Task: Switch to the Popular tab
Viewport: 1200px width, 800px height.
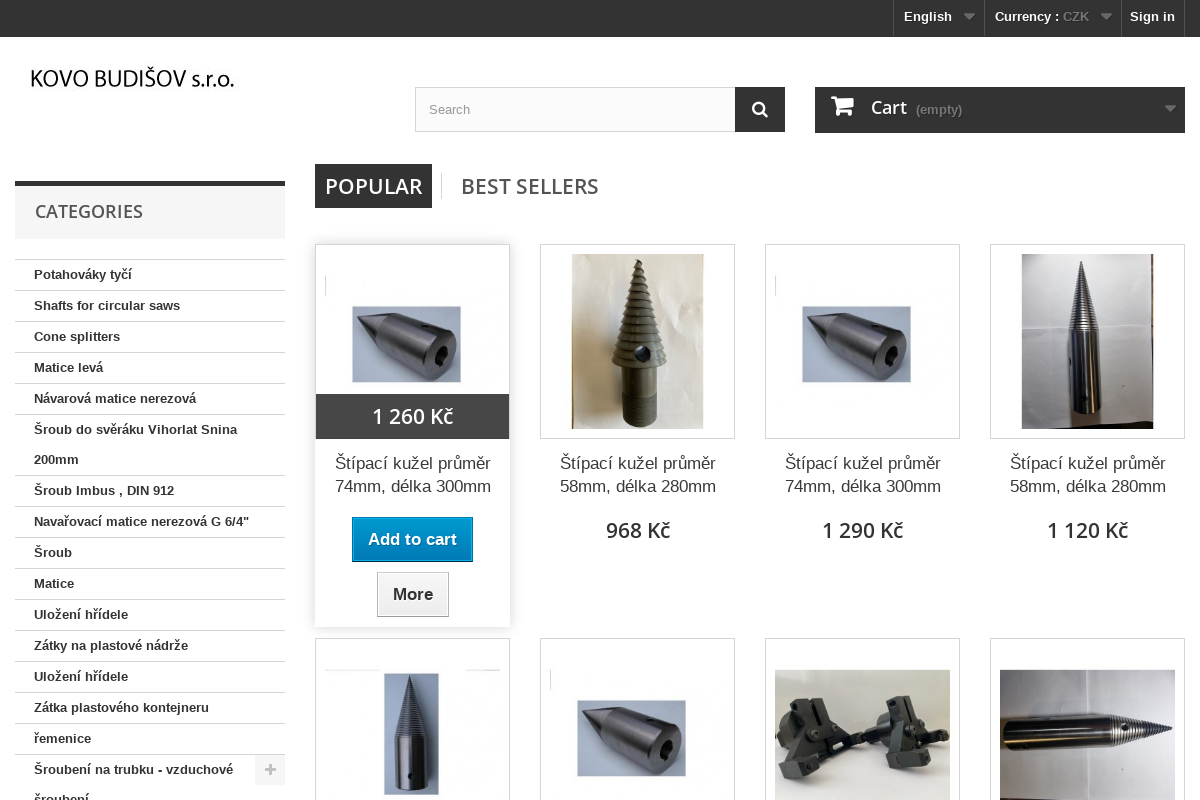Action: pyautogui.click(x=373, y=187)
